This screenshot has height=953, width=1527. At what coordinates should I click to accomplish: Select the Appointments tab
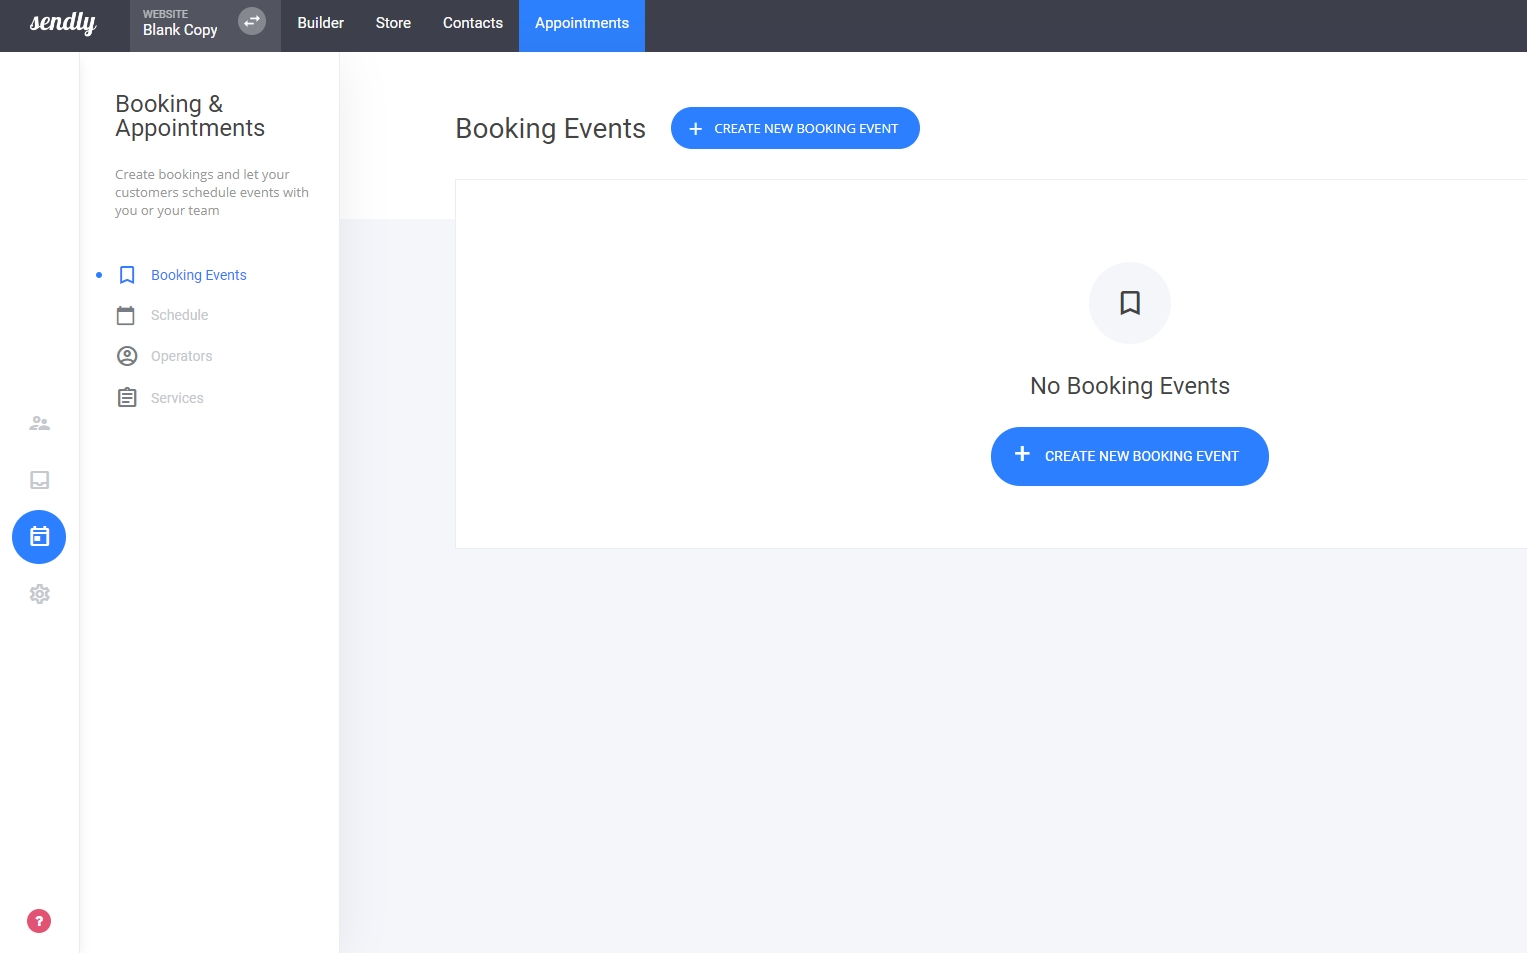582,23
